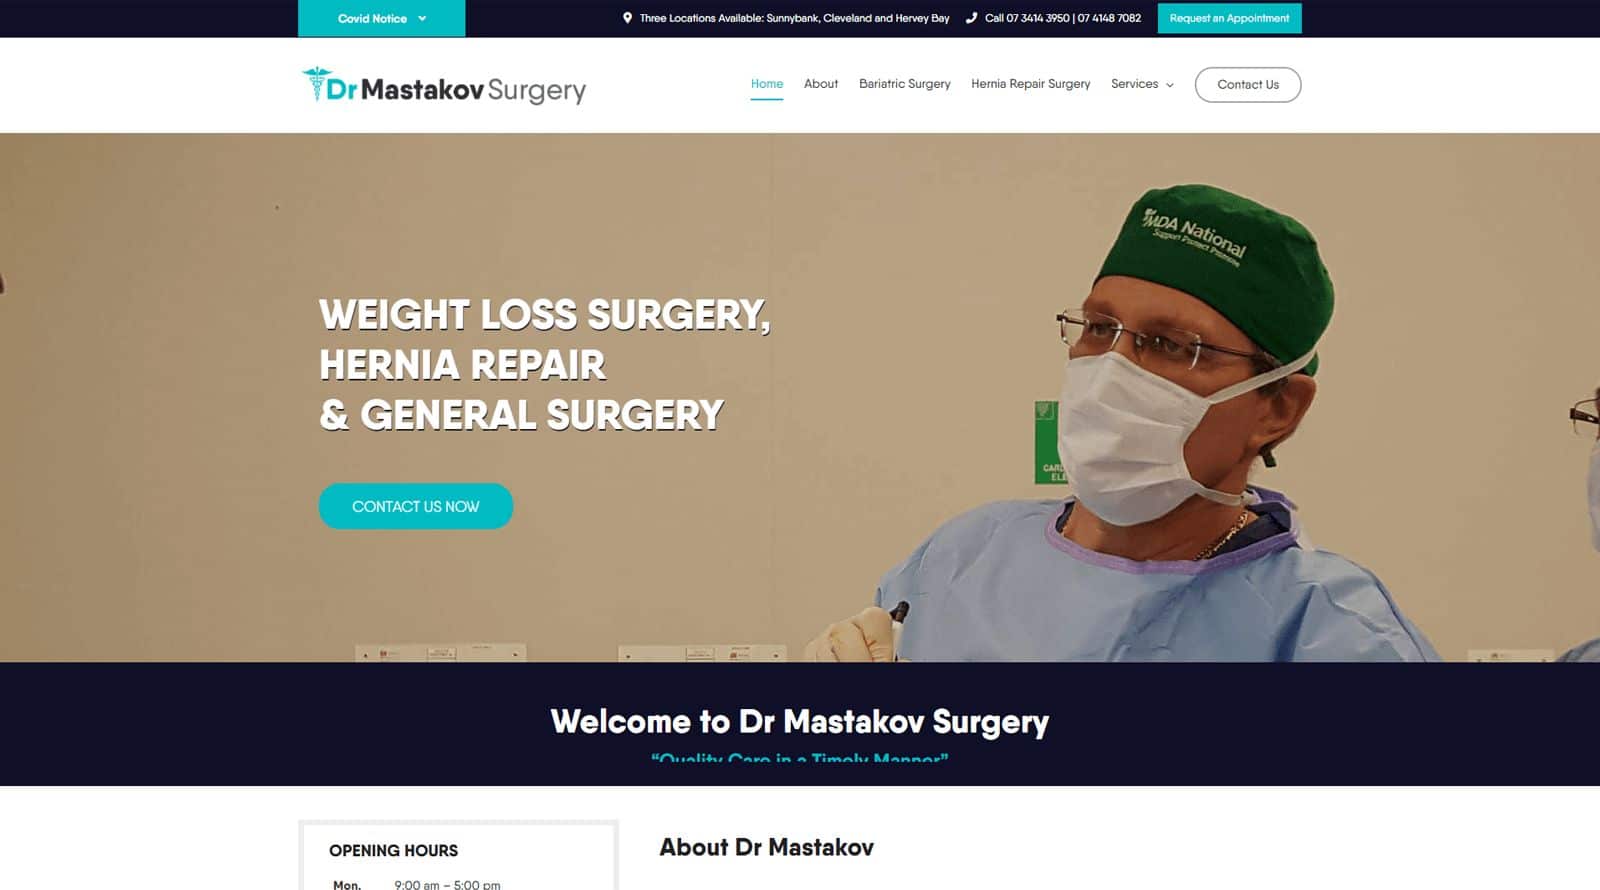This screenshot has width=1600, height=890.
Task: Click the Opening Hours card
Action: (x=458, y=856)
